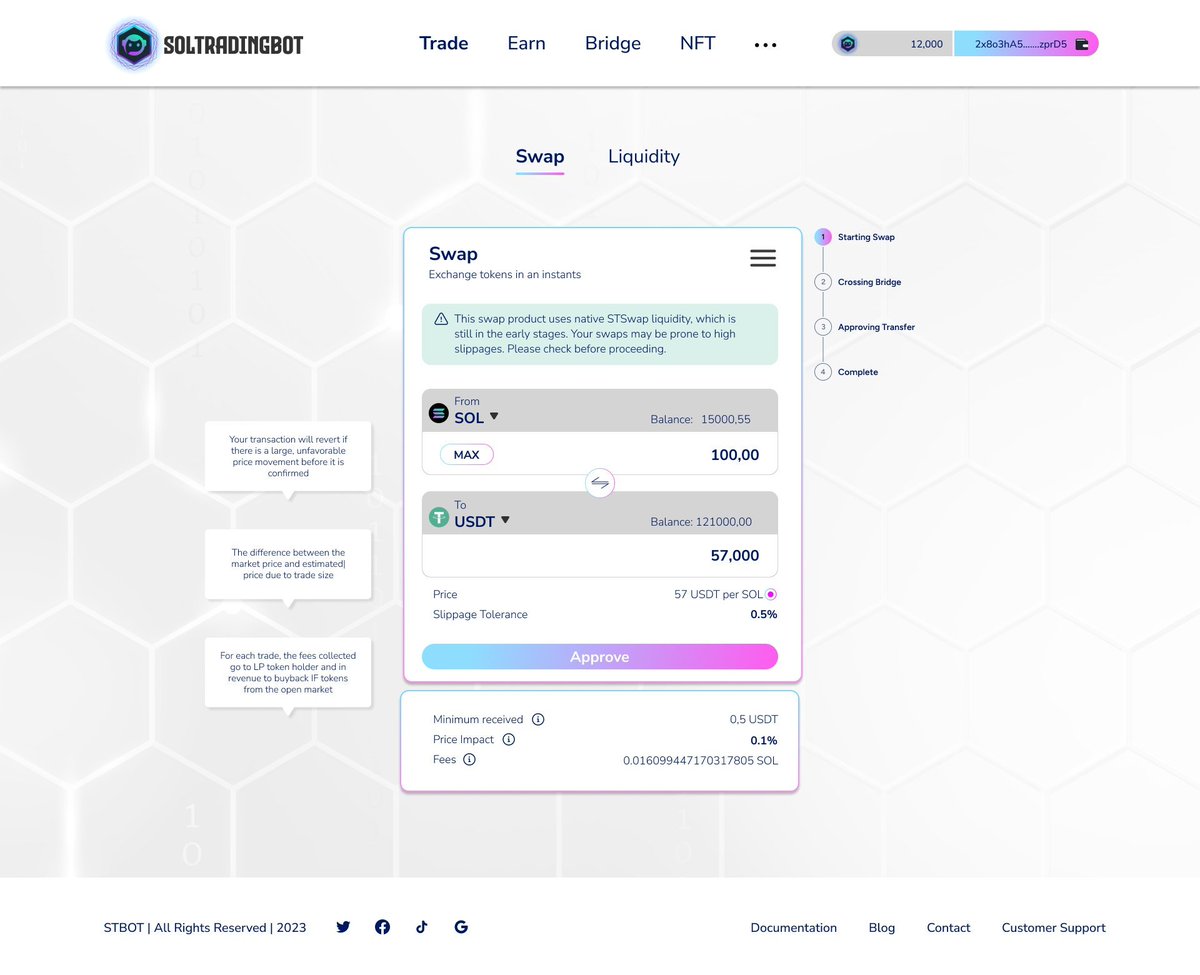Click the wallet icon next to address
Viewport: 1200px width, 975px height.
point(1081,44)
